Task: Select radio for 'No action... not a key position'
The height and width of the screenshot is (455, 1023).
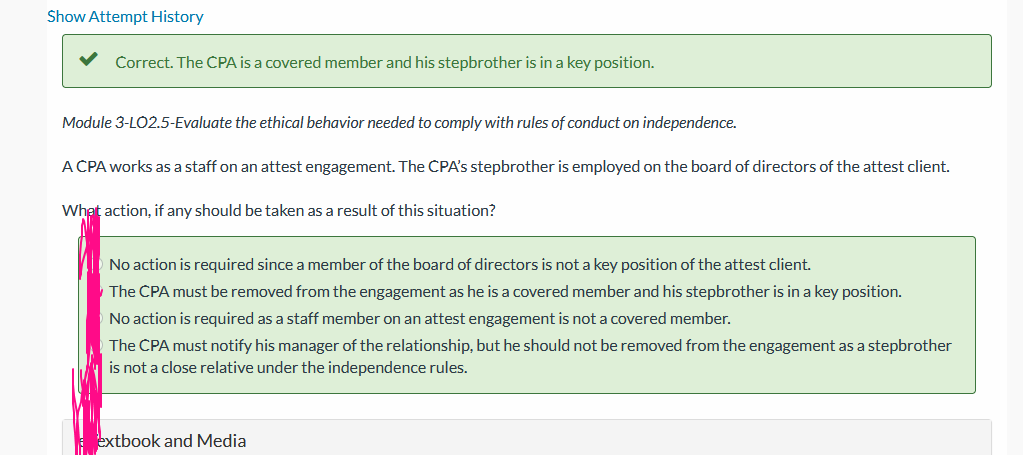Action: coord(97,265)
